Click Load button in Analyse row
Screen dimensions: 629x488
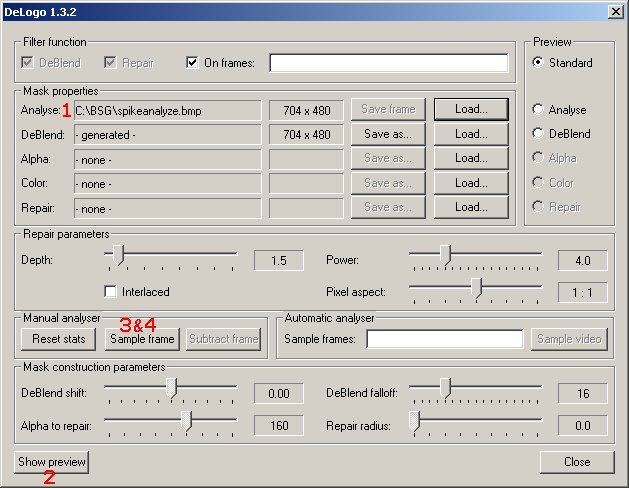pyautogui.click(x=471, y=109)
